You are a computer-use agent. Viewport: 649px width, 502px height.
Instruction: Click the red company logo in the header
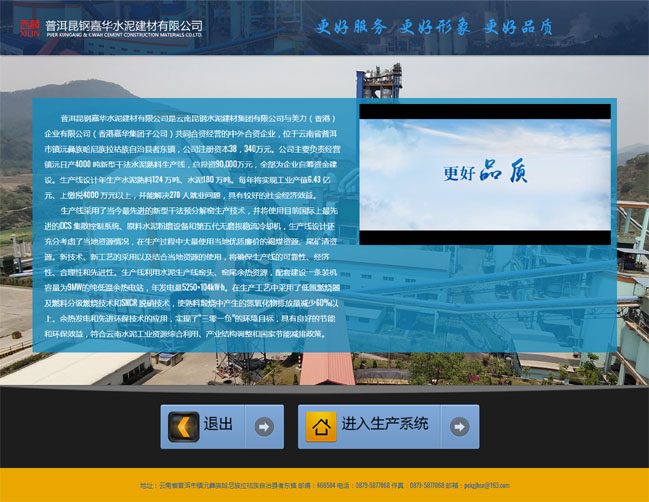click(x=29, y=25)
